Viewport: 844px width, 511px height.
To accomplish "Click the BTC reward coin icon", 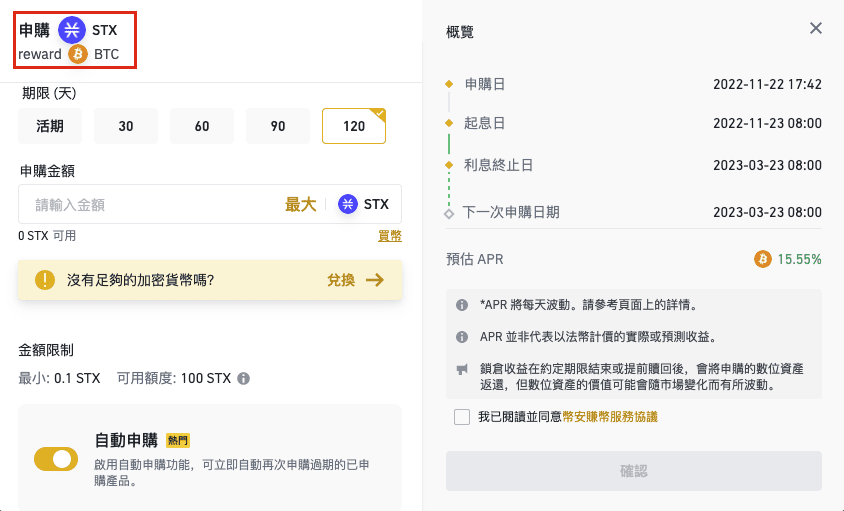I will [78, 54].
